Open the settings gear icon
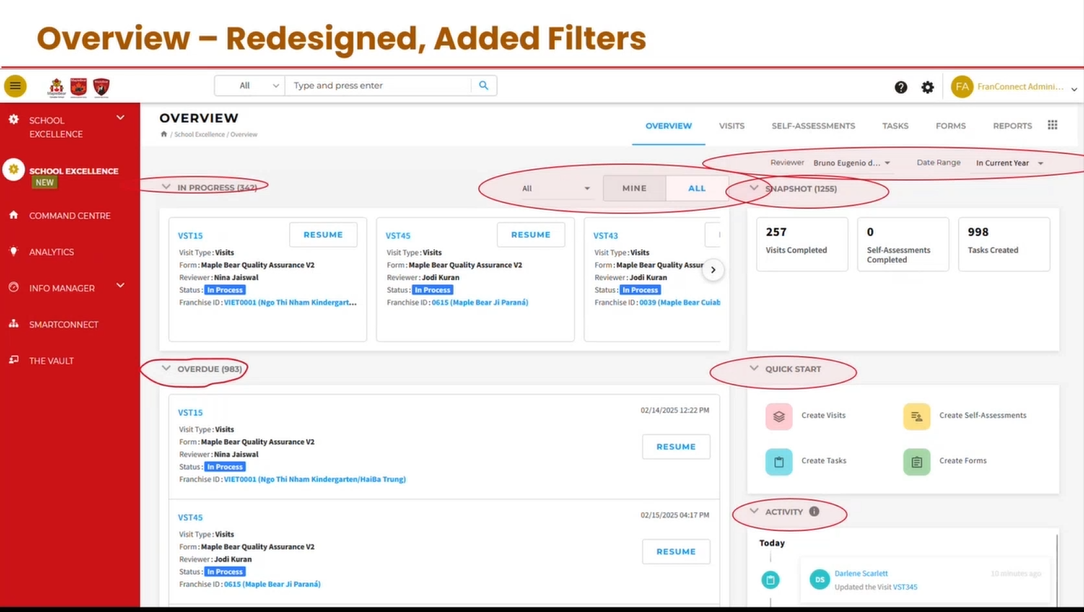 click(927, 87)
